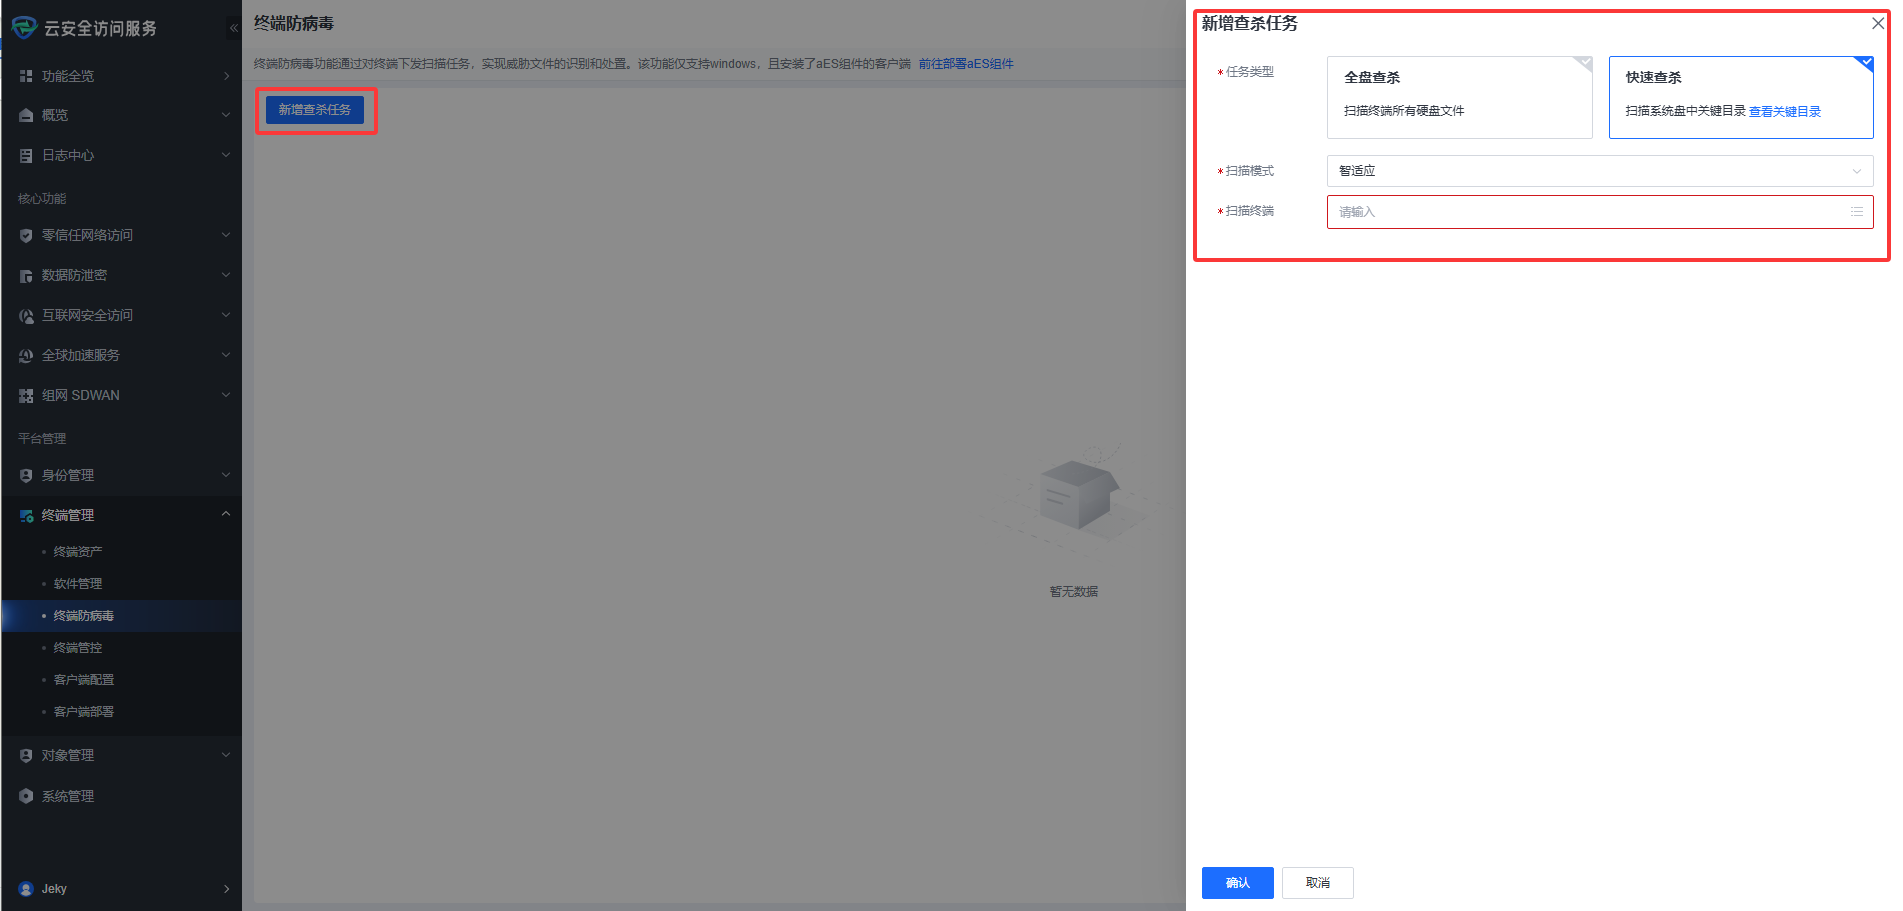Click the 扫描终端 field label
Screen dimensions: 1903x911
1250,211
